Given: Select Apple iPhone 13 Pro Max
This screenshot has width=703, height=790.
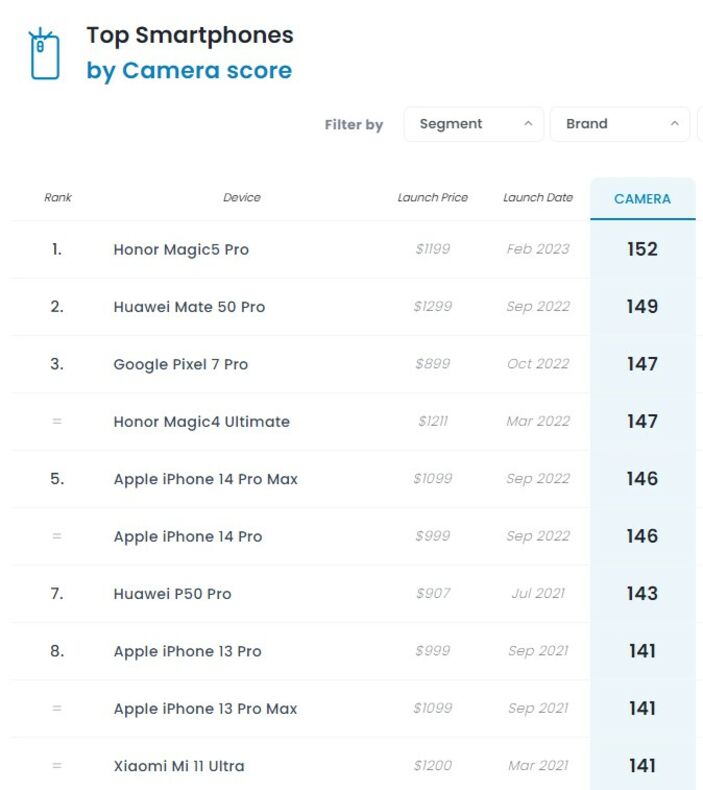Looking at the screenshot, I should (205, 709).
